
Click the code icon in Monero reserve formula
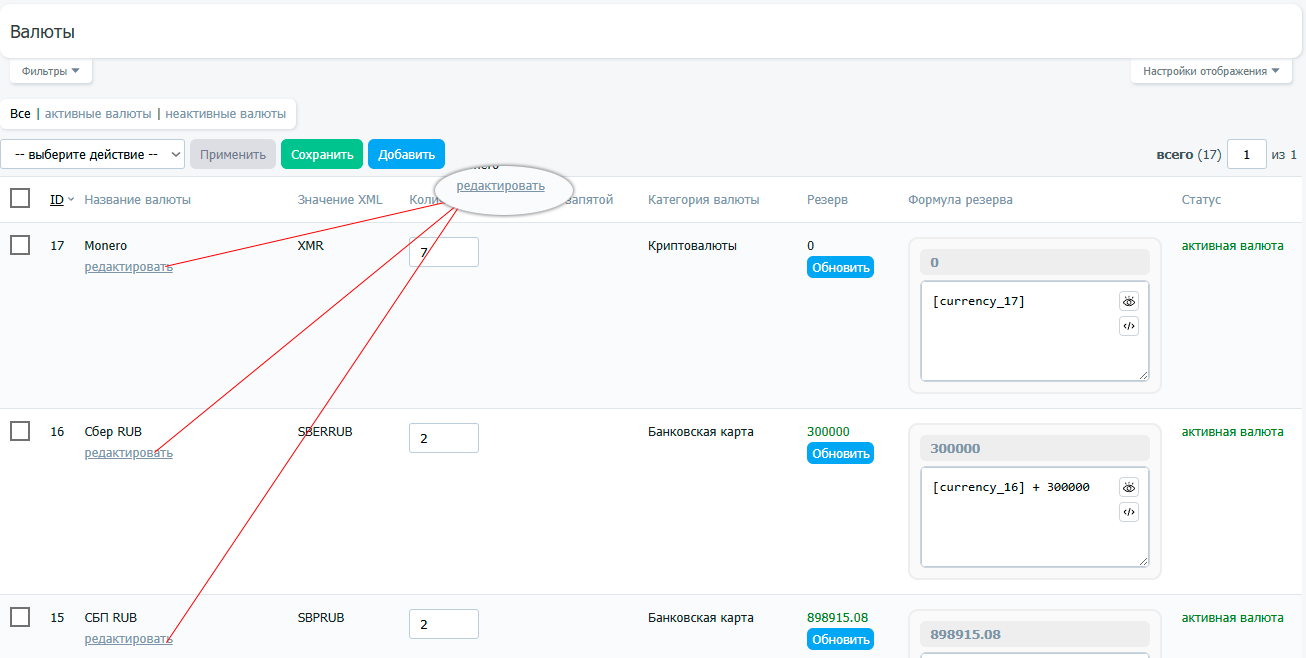point(1129,326)
